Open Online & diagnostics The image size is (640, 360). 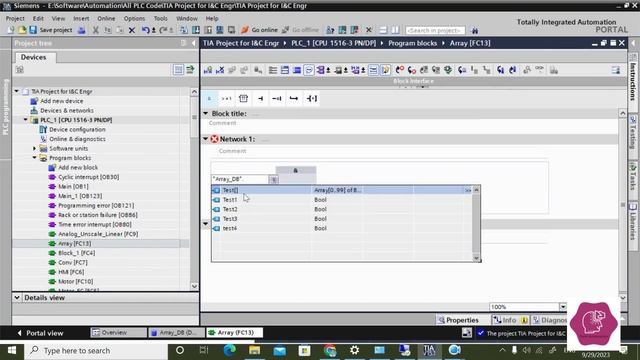click(x=77, y=139)
